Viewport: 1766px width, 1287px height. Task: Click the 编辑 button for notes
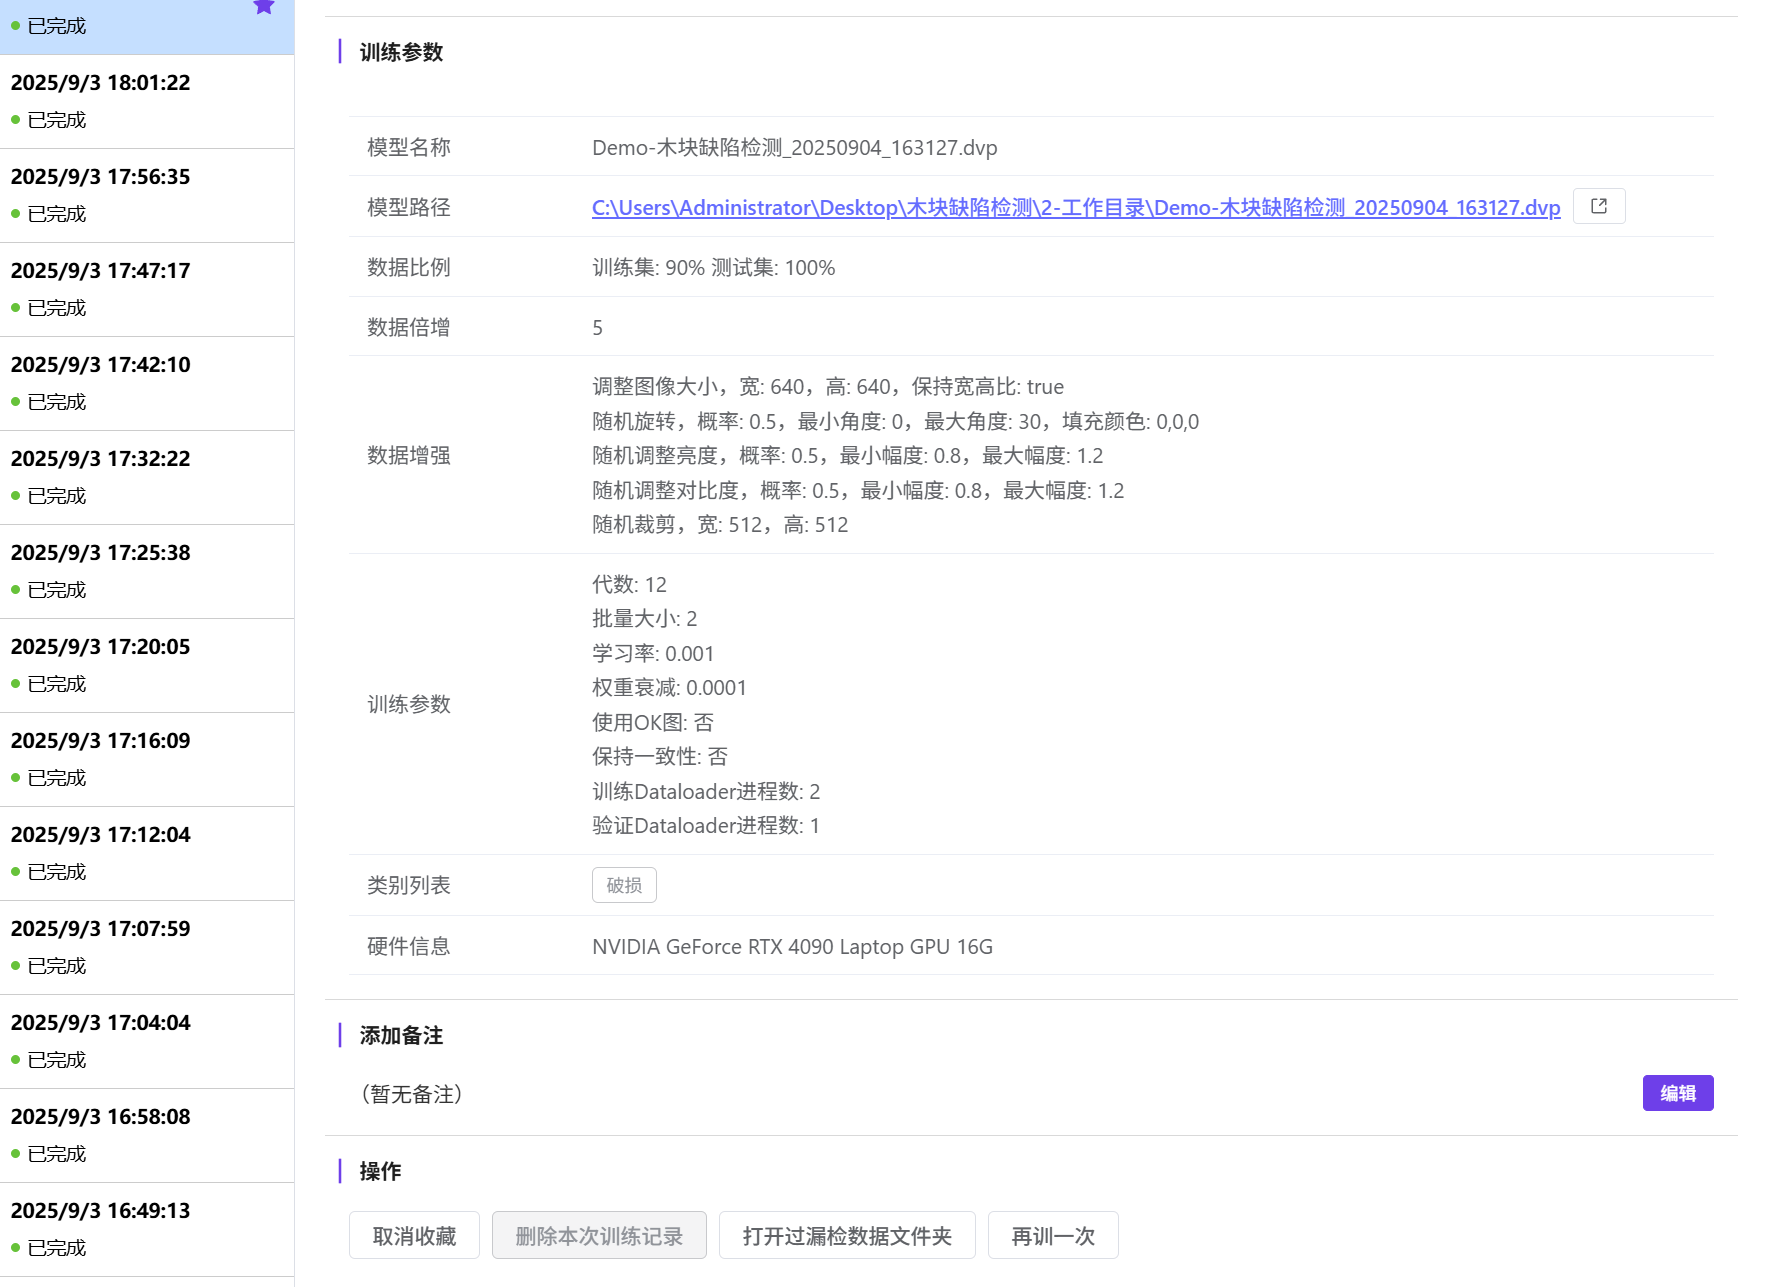click(1677, 1093)
